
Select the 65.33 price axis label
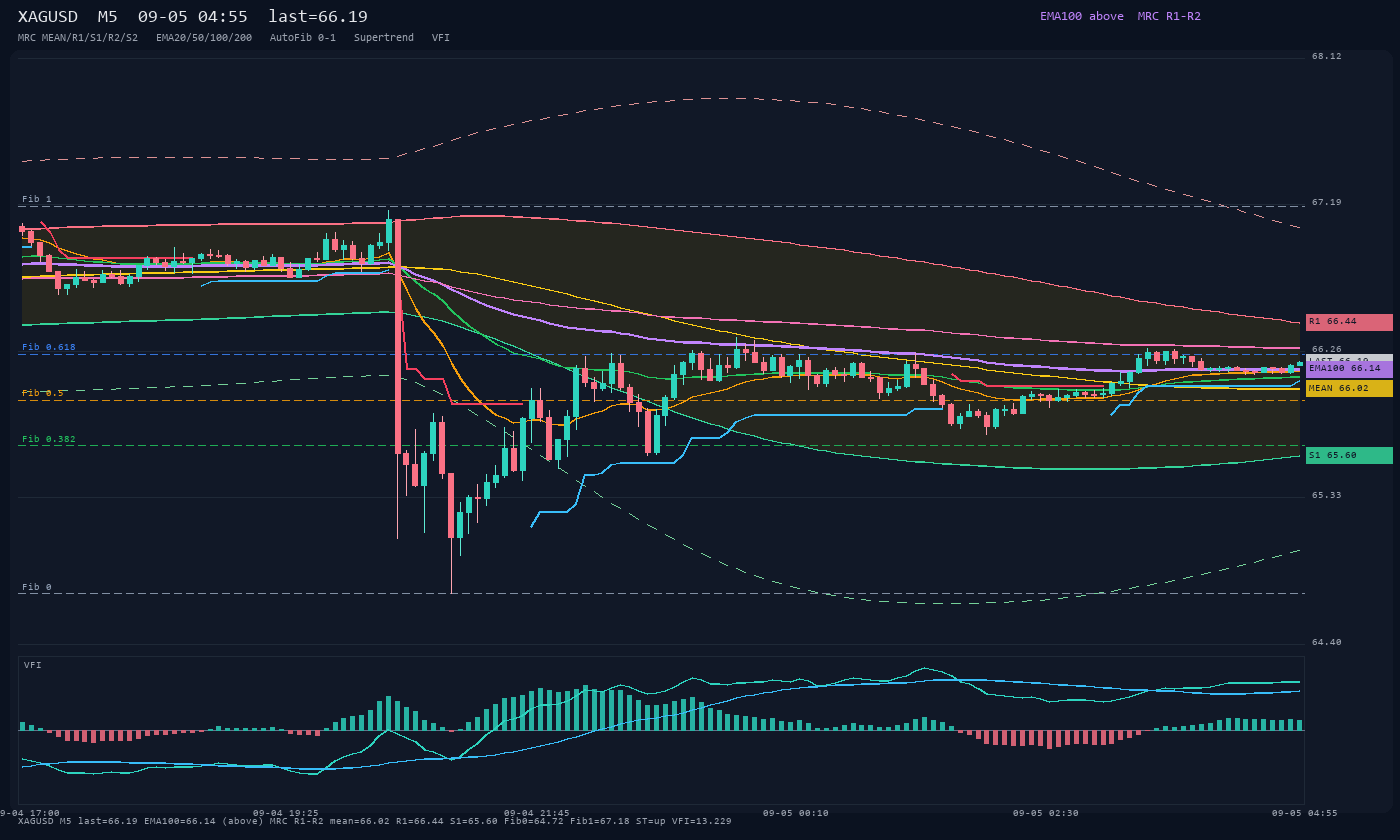pyautogui.click(x=1327, y=495)
